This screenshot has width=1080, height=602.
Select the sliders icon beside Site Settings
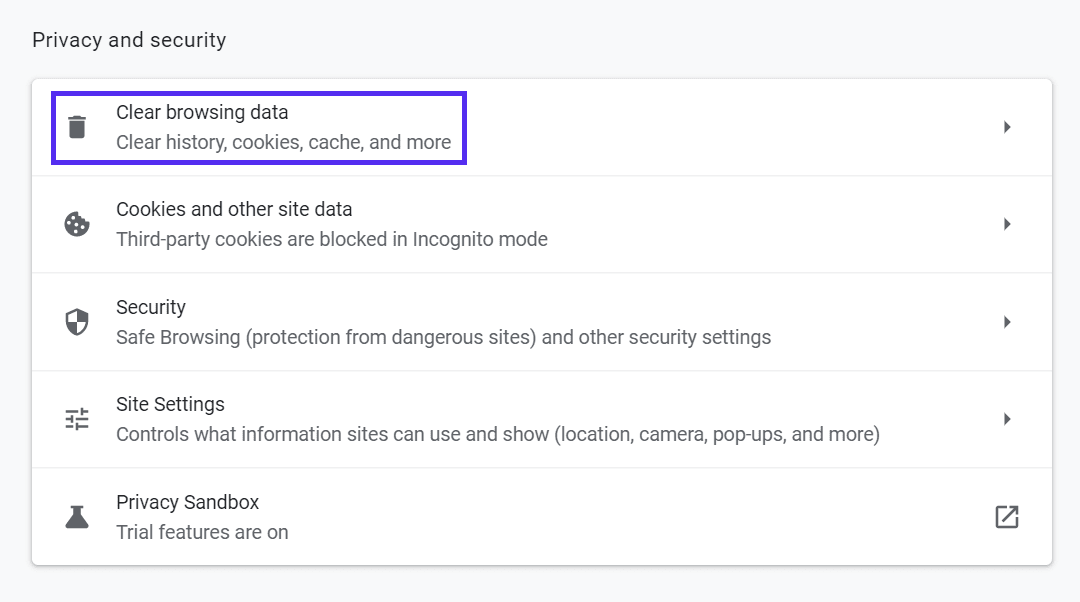click(77, 418)
